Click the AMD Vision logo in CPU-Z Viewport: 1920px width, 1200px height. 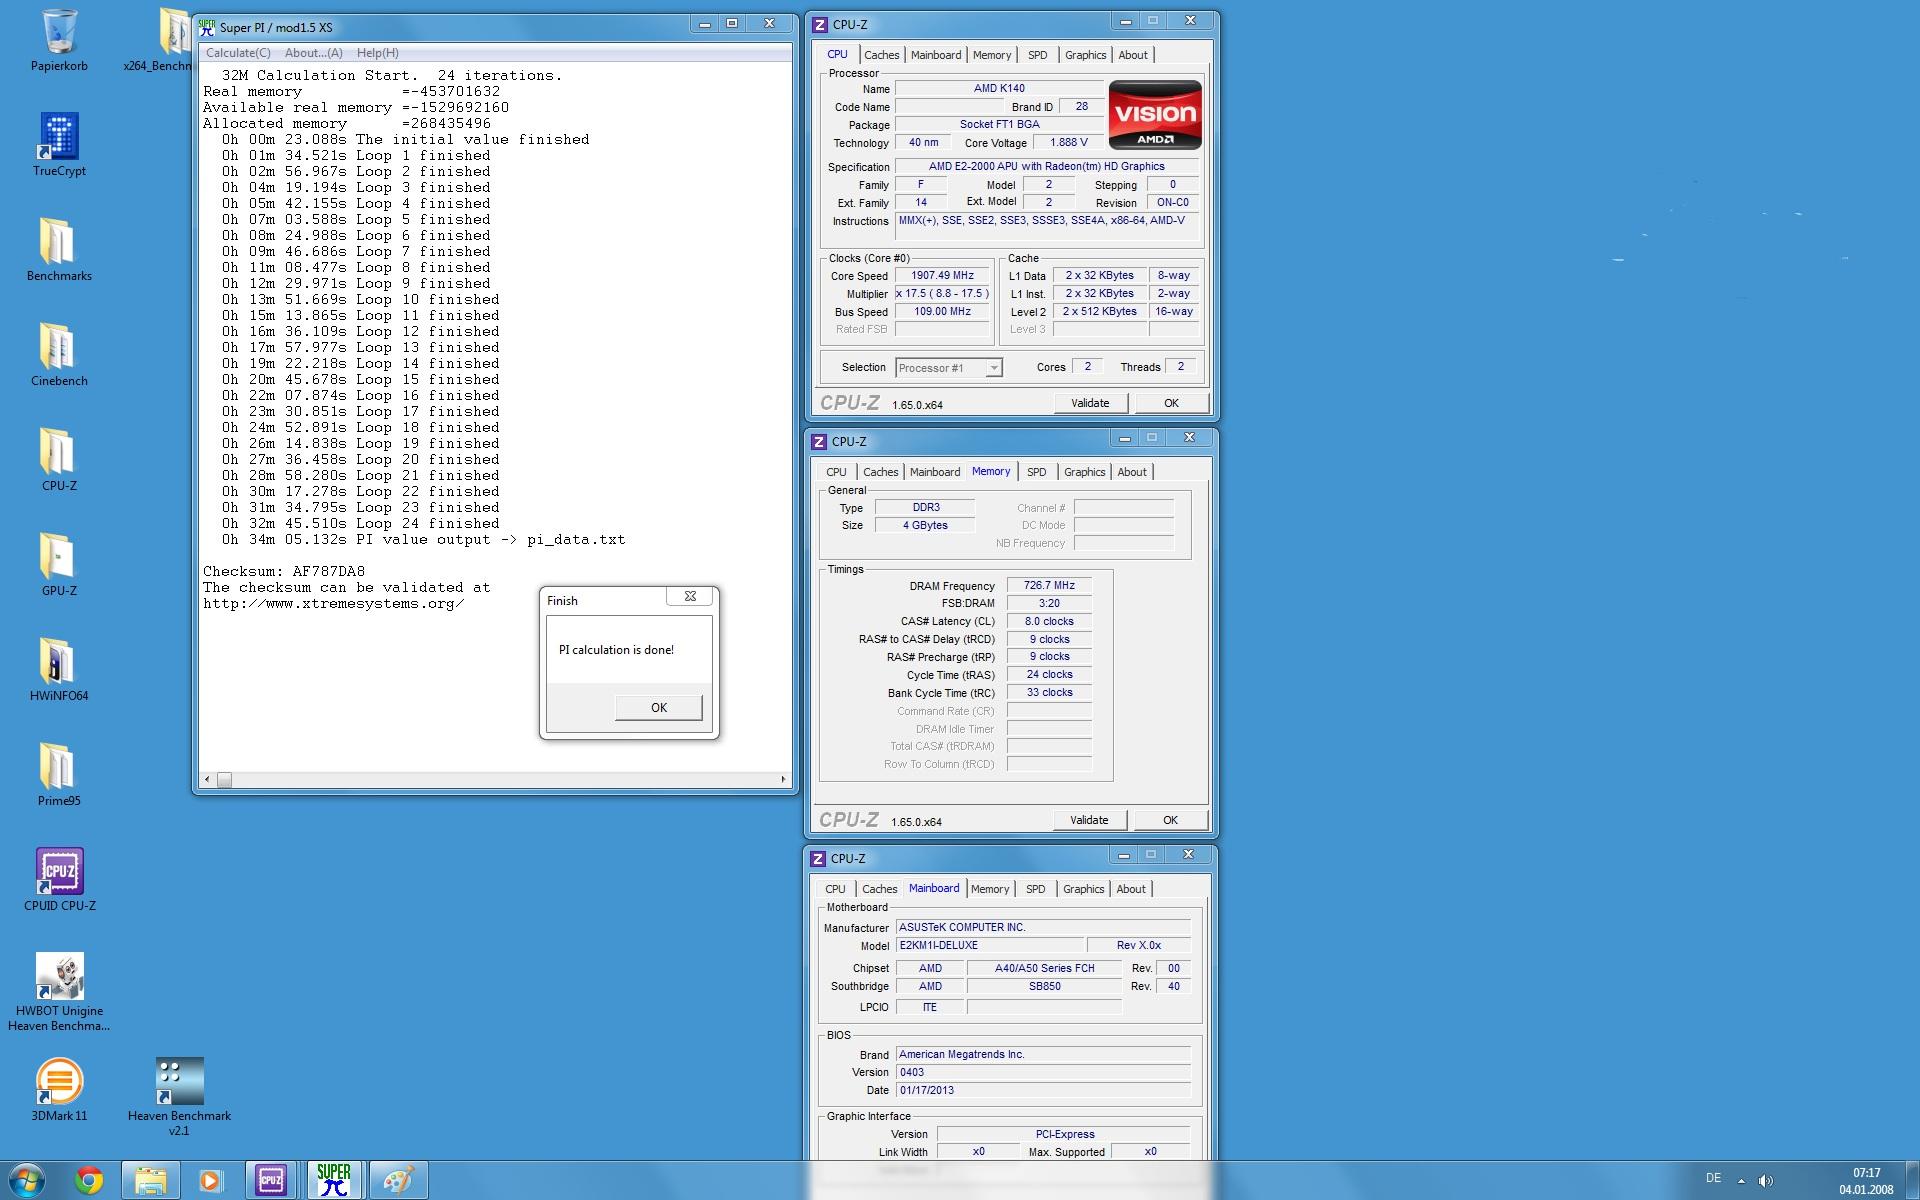click(x=1155, y=115)
